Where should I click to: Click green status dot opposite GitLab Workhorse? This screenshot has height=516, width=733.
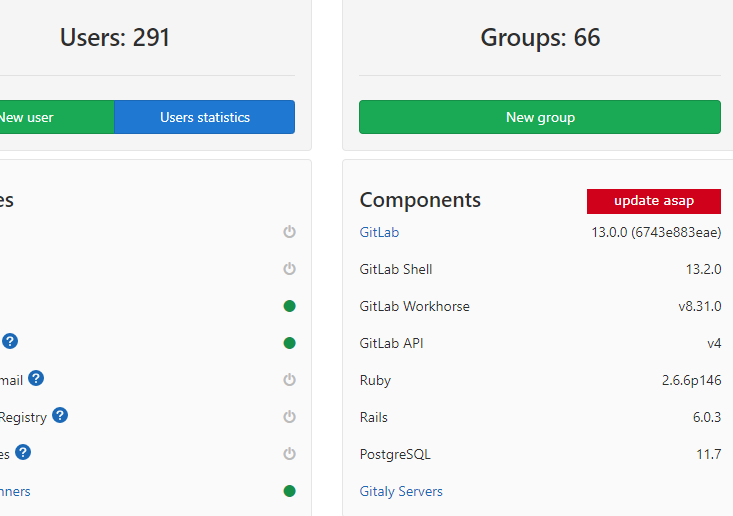click(289, 306)
